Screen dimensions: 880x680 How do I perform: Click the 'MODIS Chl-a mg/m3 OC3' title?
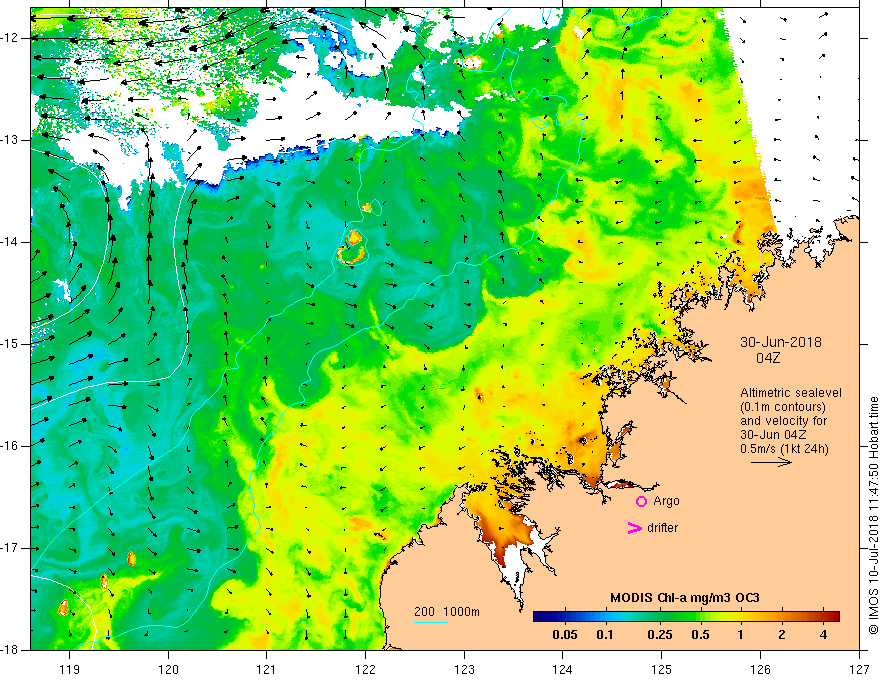coord(685,598)
